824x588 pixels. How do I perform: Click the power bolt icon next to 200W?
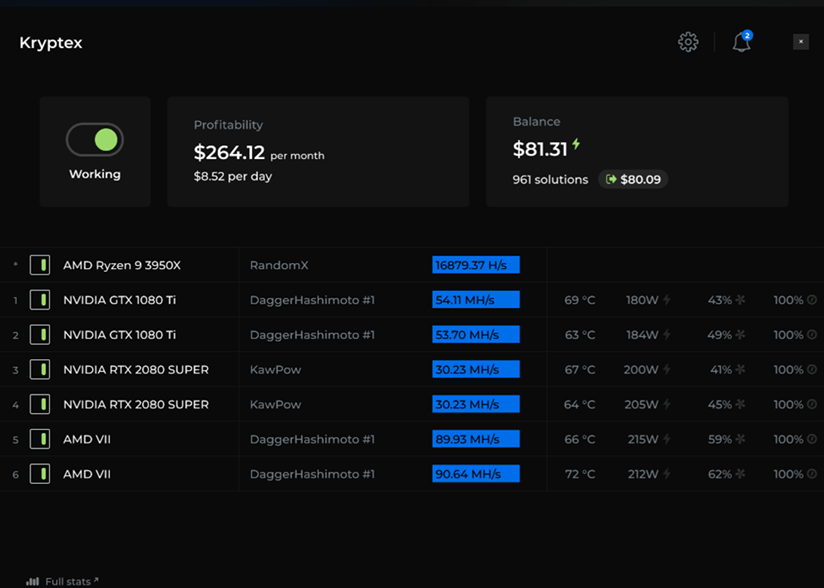[667, 369]
